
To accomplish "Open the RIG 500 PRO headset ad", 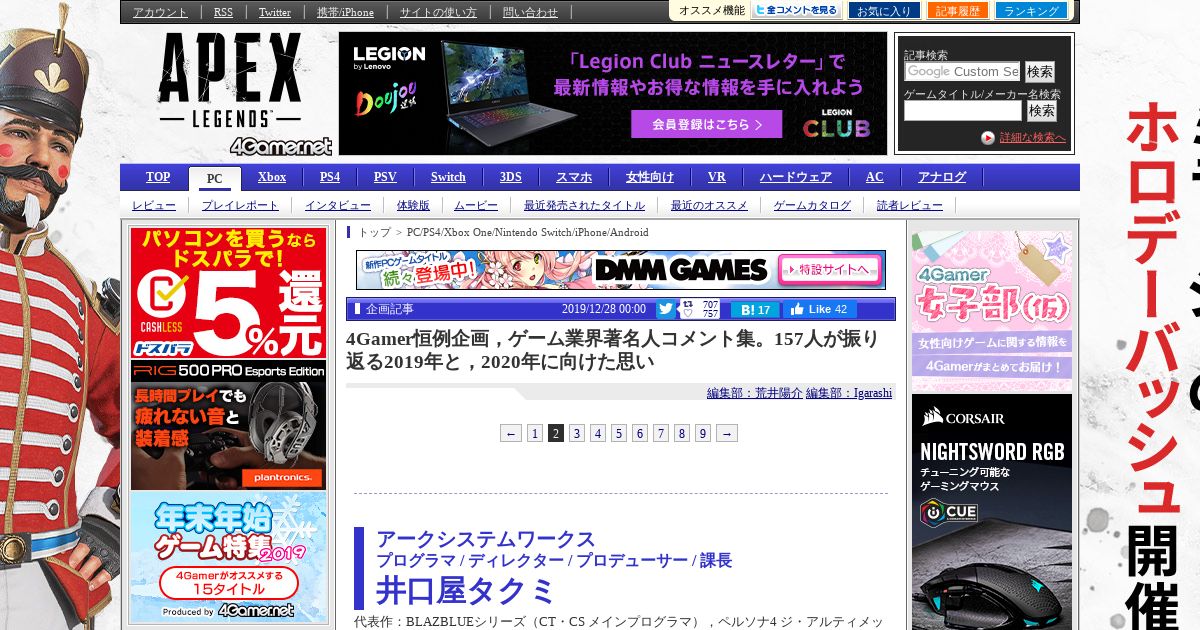I will (x=228, y=425).
